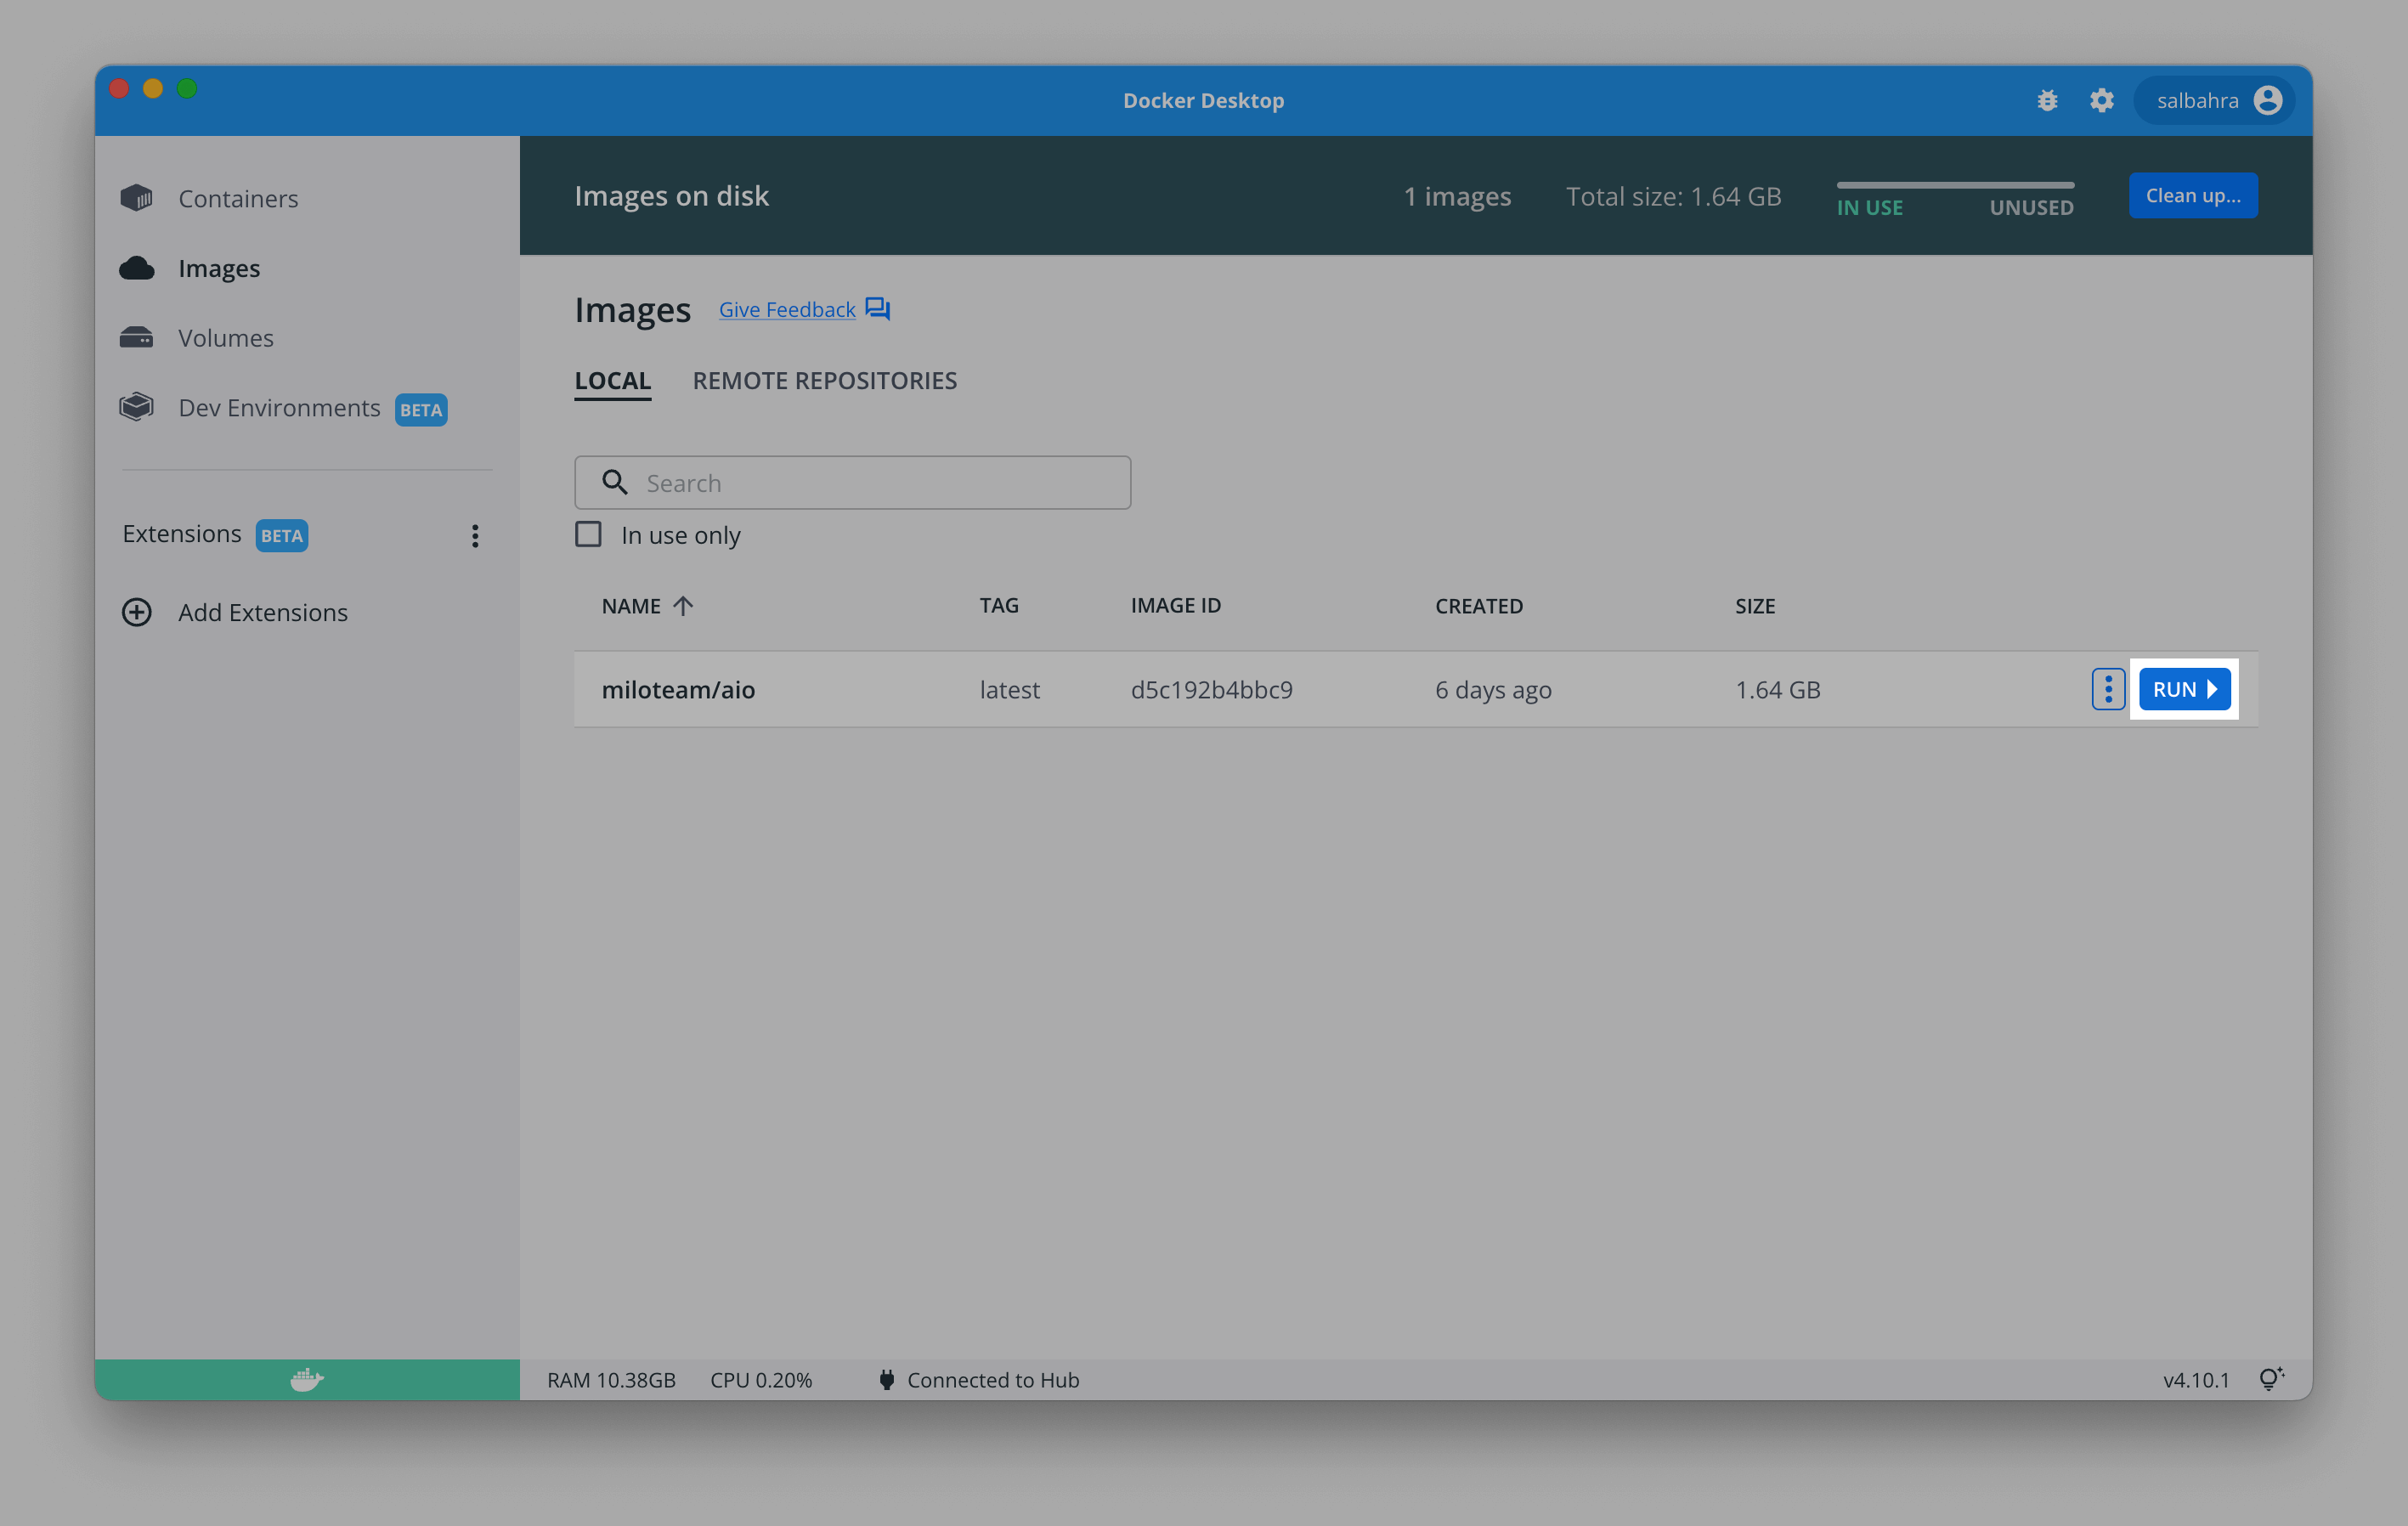The height and width of the screenshot is (1526, 2408).
Task: Click the IMAGE ID column header
Action: (x=1175, y=606)
